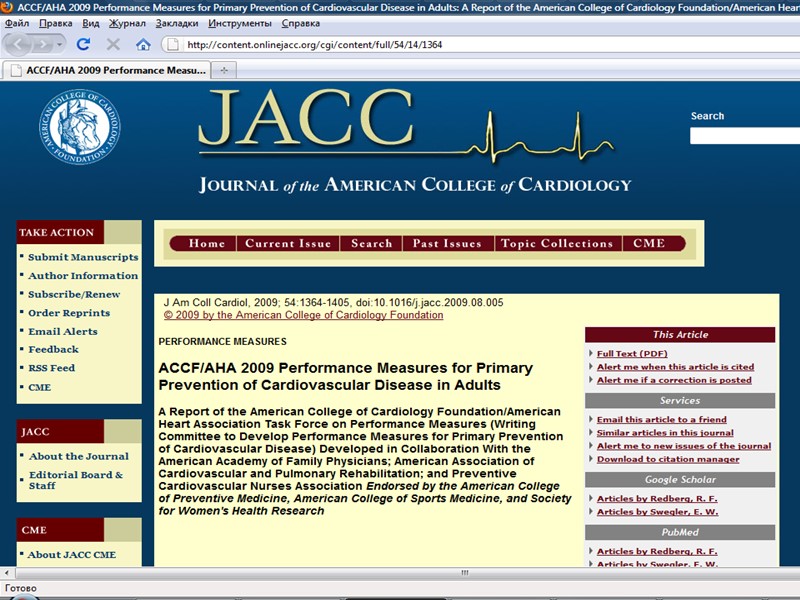This screenshot has height=600, width=800.
Task: Open the About JACC CME link
Action: point(72,555)
